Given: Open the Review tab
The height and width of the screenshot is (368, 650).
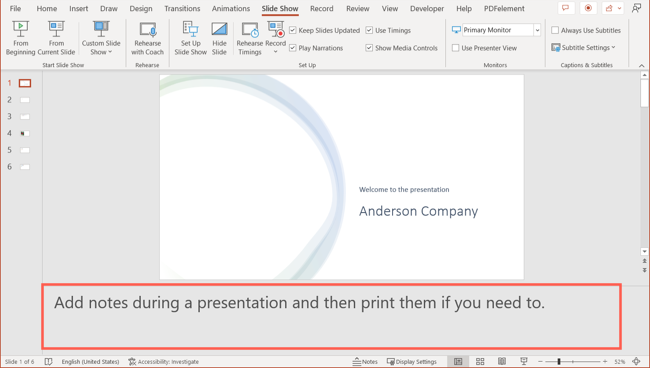Looking at the screenshot, I should (358, 8).
